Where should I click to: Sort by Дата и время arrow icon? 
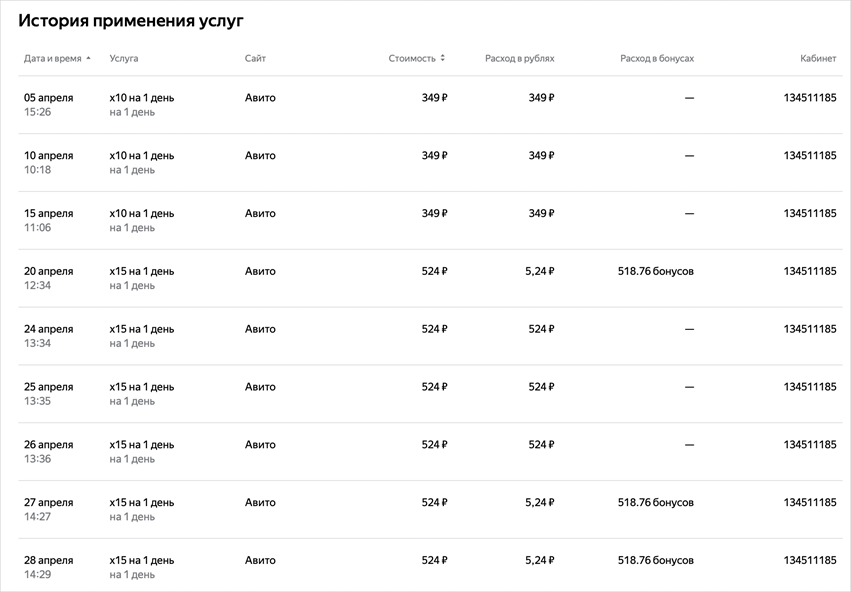tap(88, 59)
